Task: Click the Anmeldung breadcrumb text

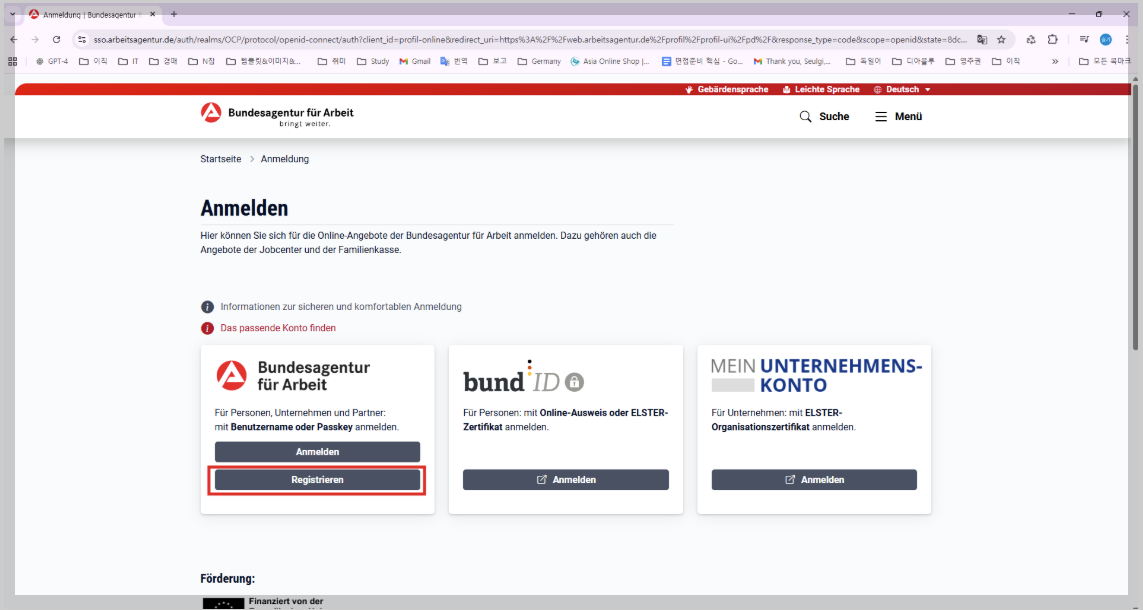Action: 285,159
